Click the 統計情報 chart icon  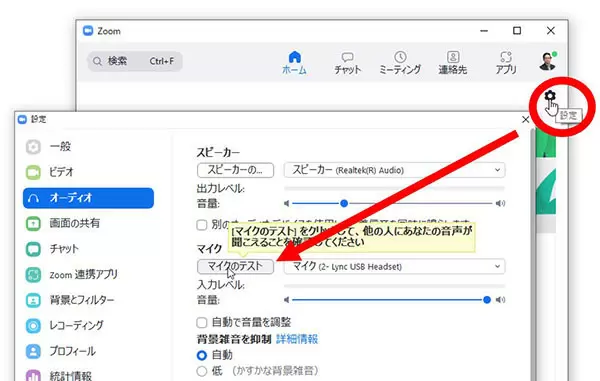pyautogui.click(x=33, y=376)
